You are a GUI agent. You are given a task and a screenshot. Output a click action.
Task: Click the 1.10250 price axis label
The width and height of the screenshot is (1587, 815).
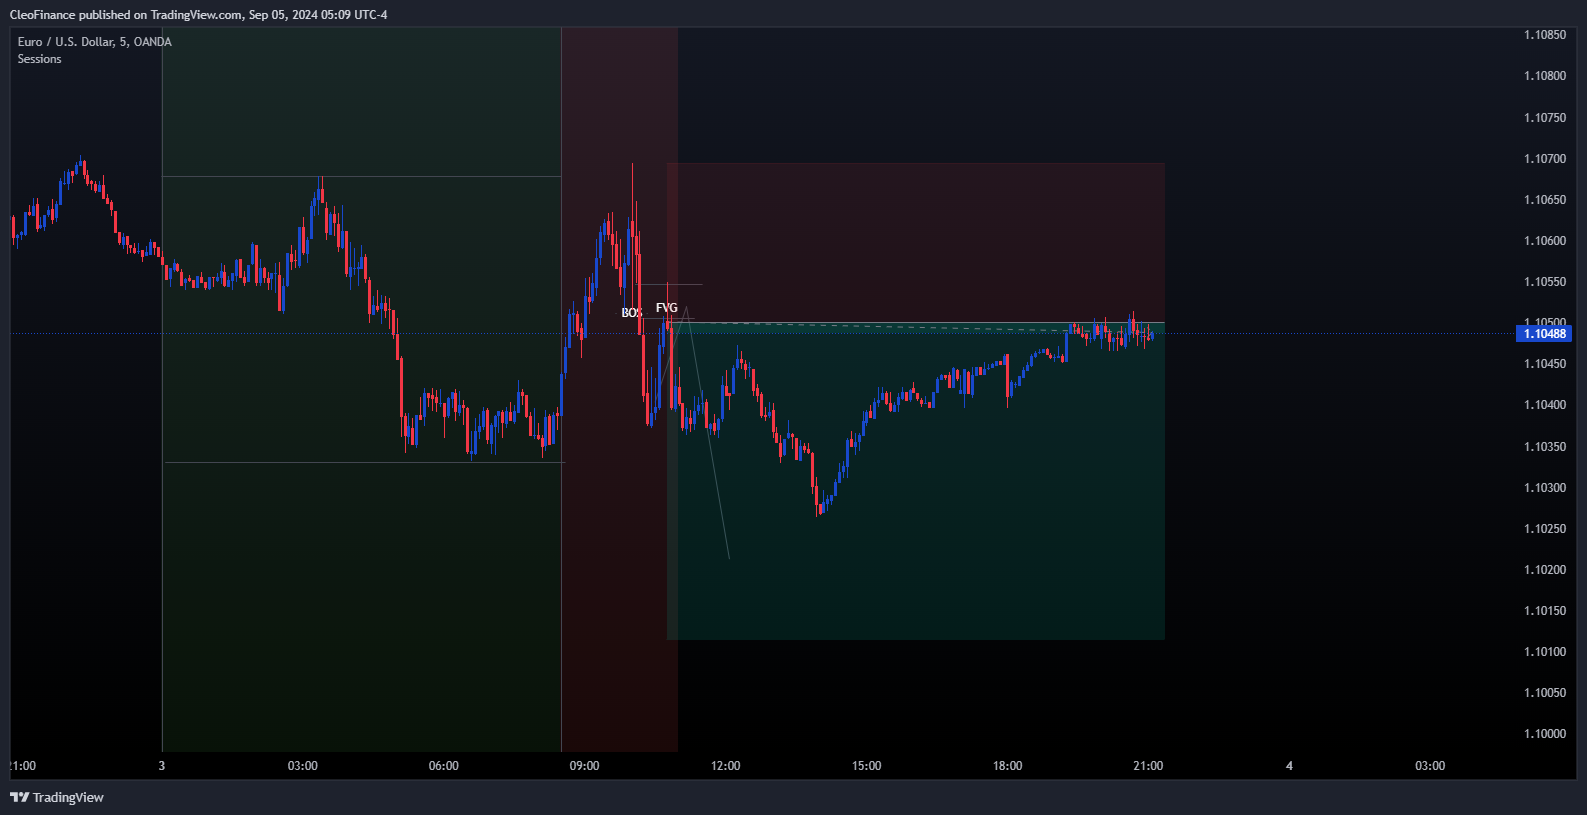coord(1544,529)
